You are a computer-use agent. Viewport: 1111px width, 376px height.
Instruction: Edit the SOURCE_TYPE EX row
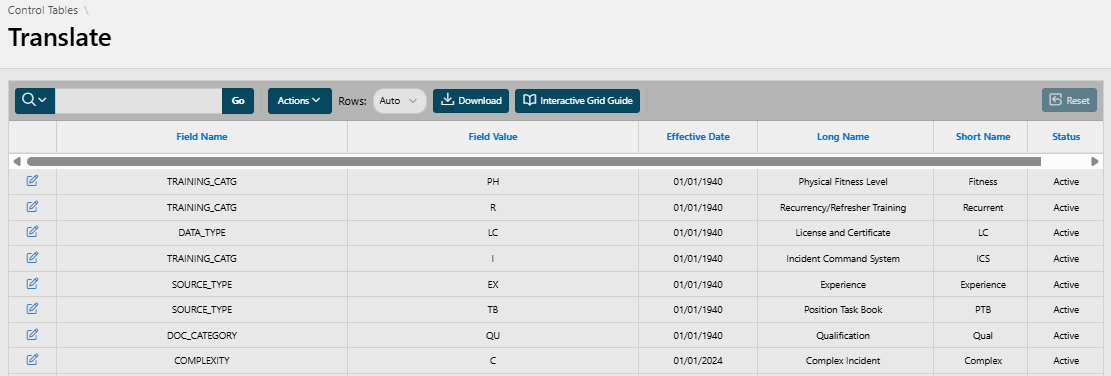click(32, 283)
